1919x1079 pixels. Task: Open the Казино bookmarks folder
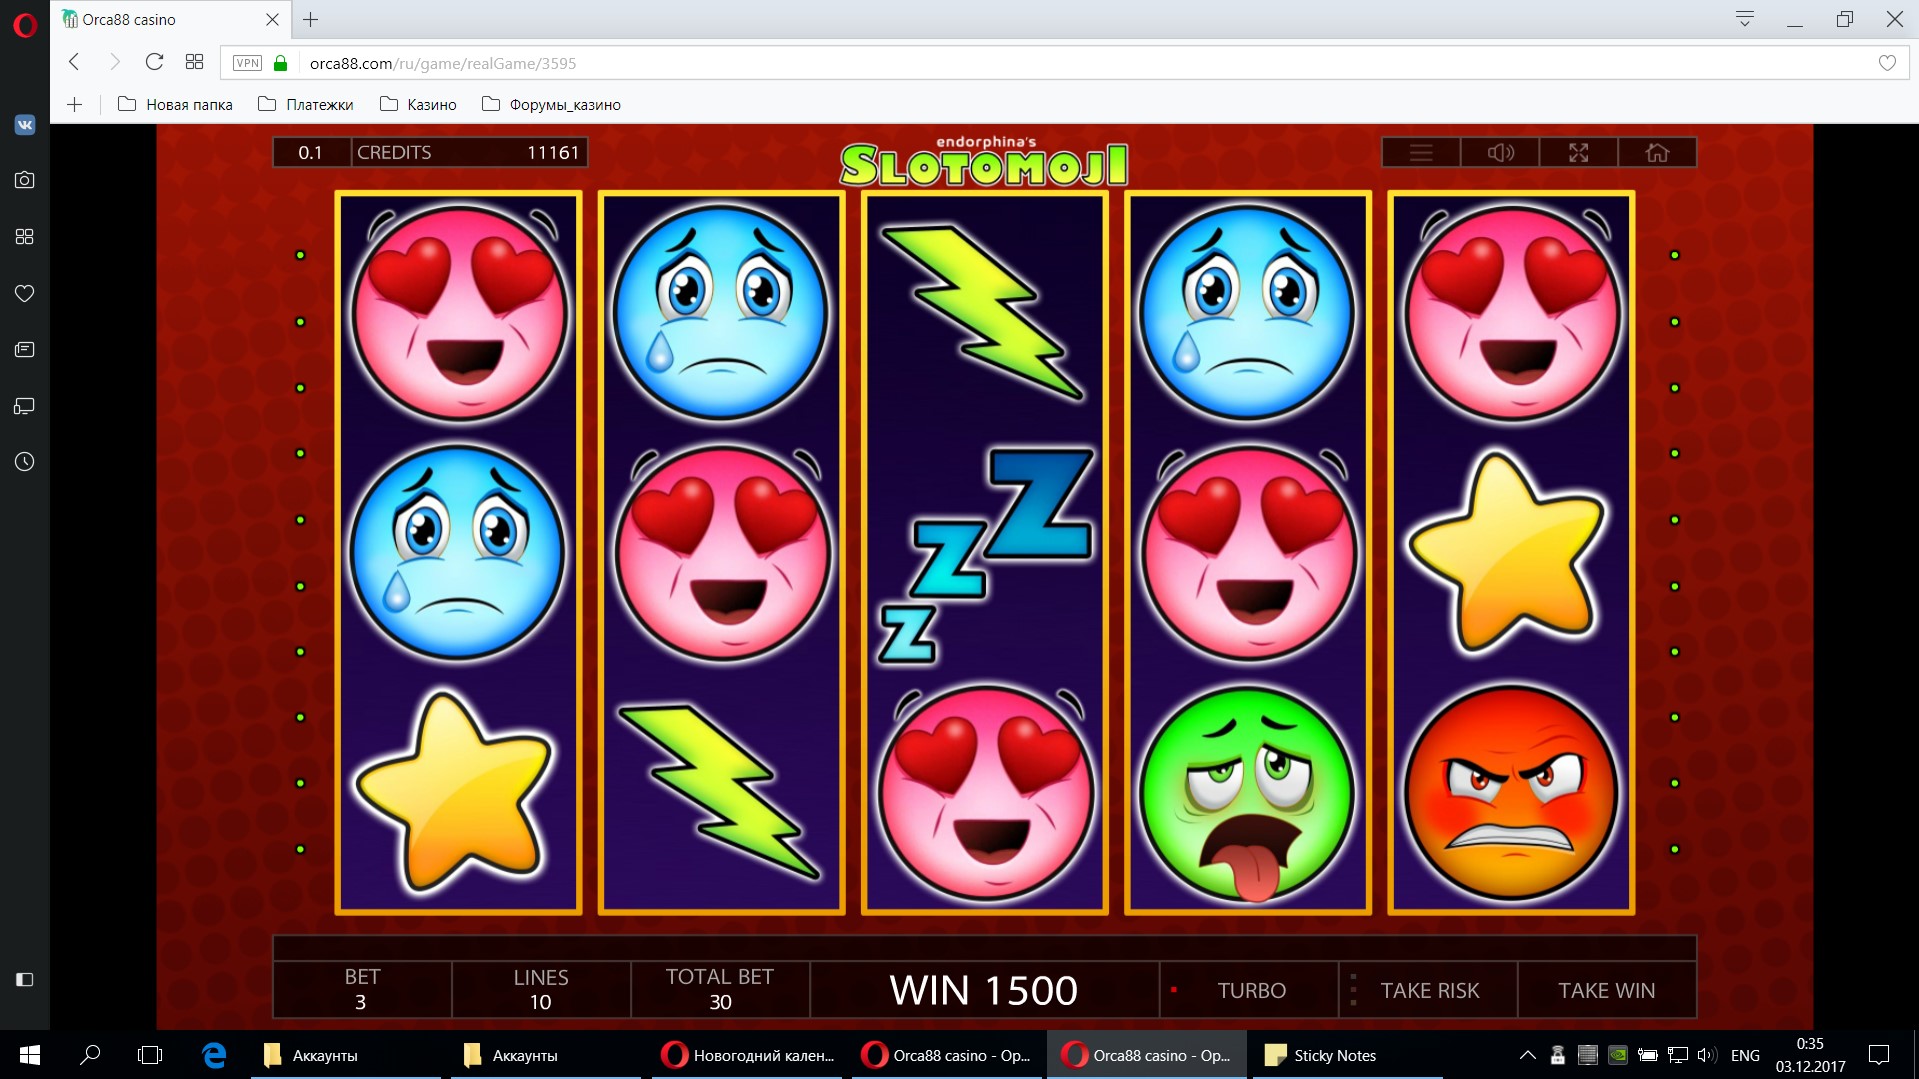[418, 104]
